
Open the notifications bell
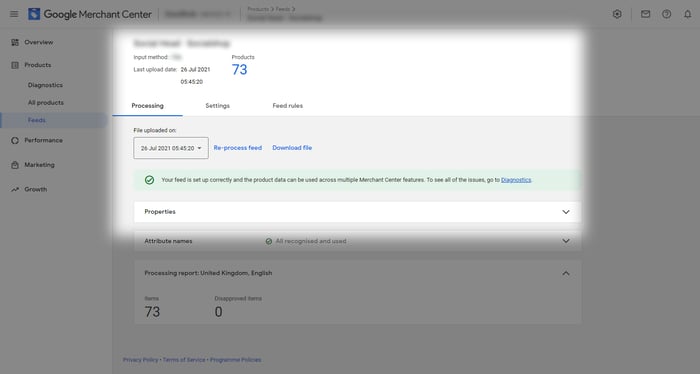(x=688, y=14)
